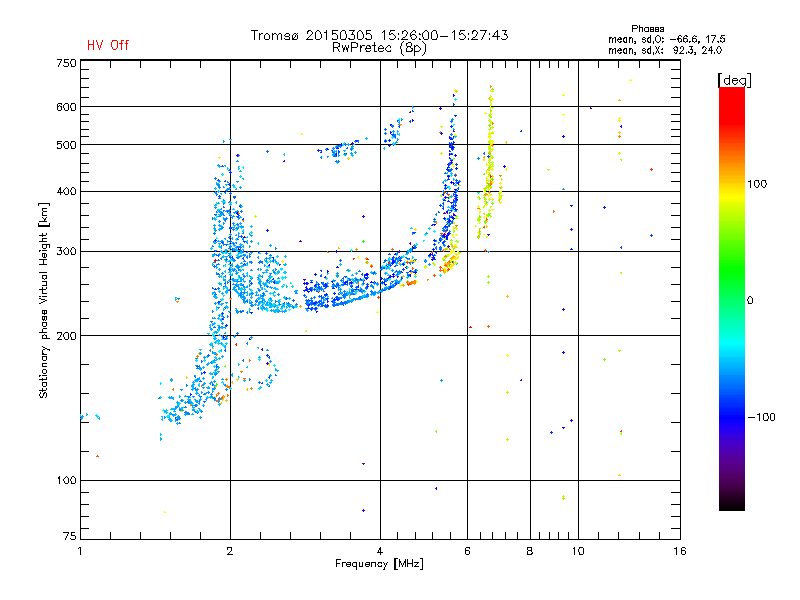Click the 'Frequency [MHz]' axis title

click(x=379, y=564)
